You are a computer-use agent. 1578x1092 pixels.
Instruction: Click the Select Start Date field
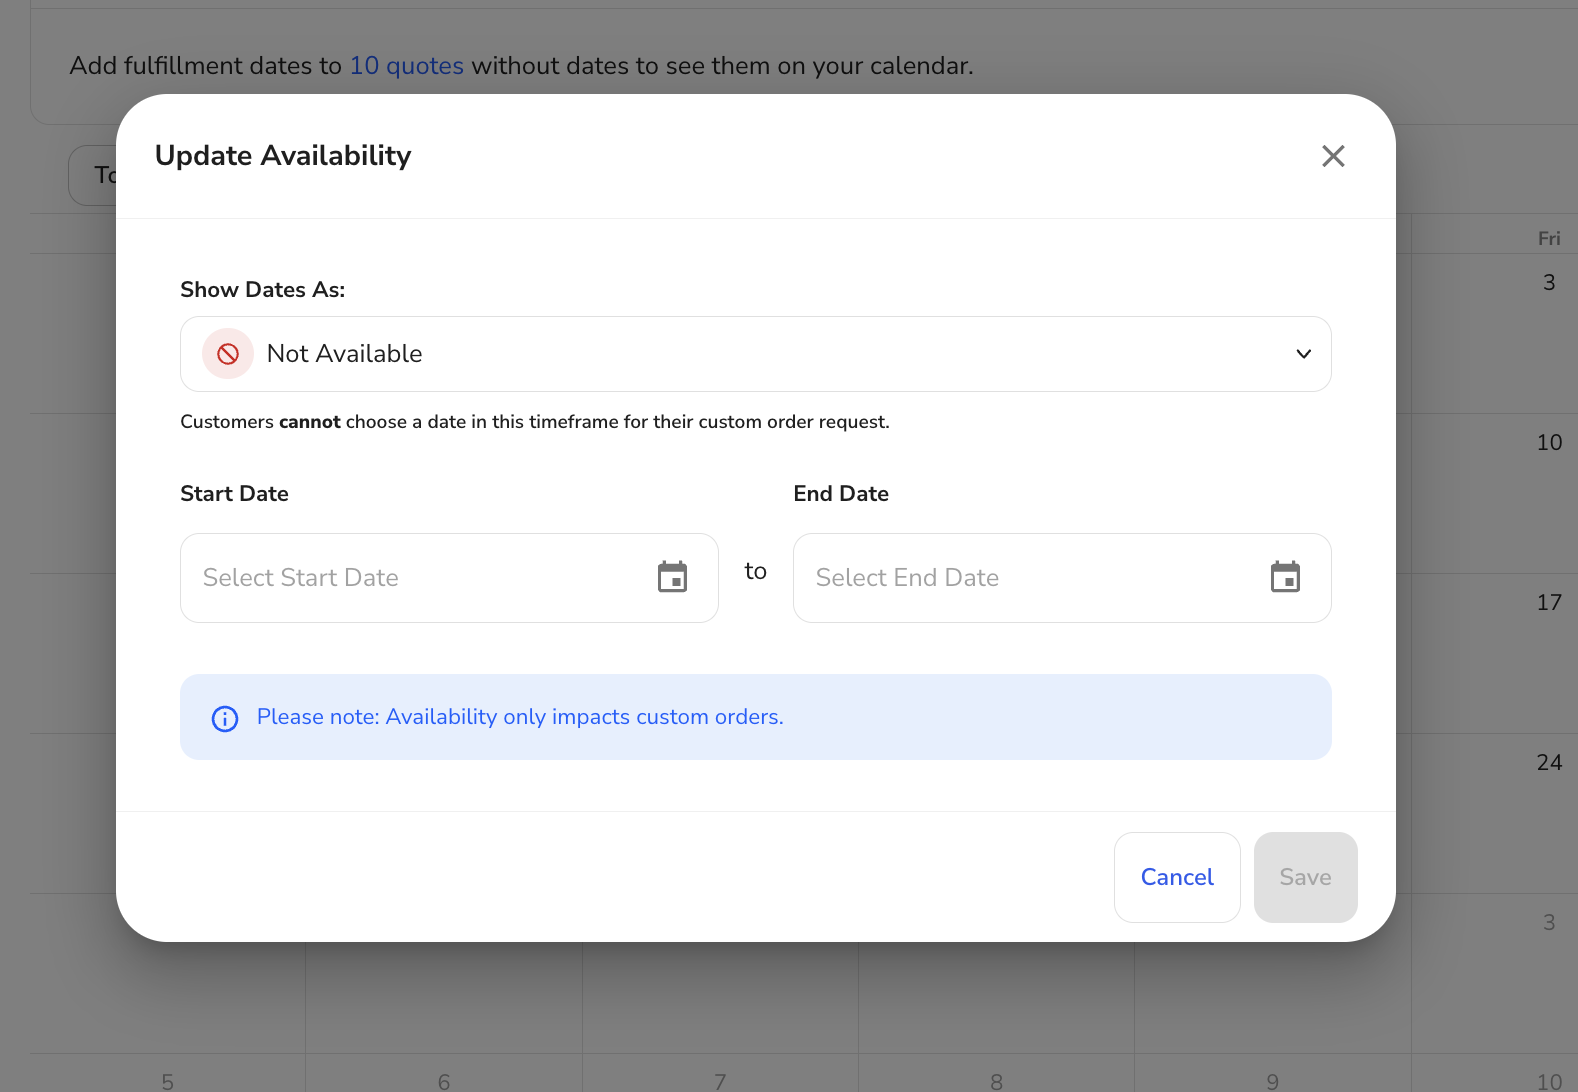(449, 578)
